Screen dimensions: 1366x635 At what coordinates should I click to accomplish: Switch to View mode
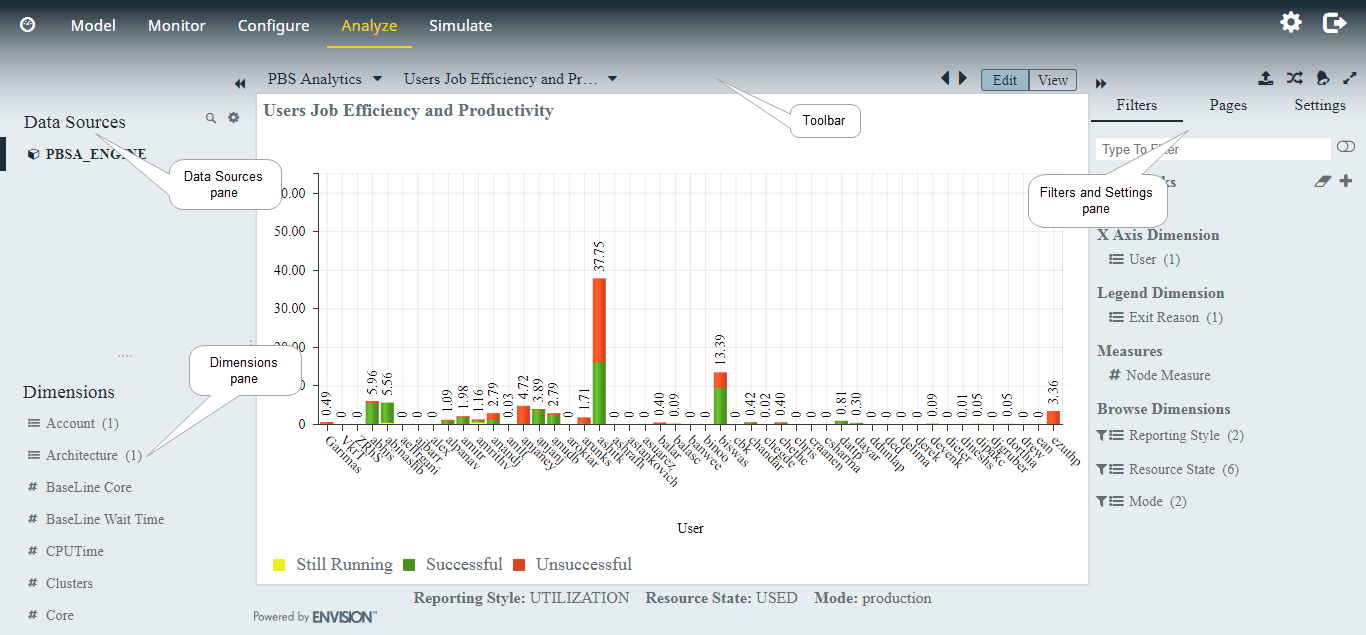[x=1053, y=81]
